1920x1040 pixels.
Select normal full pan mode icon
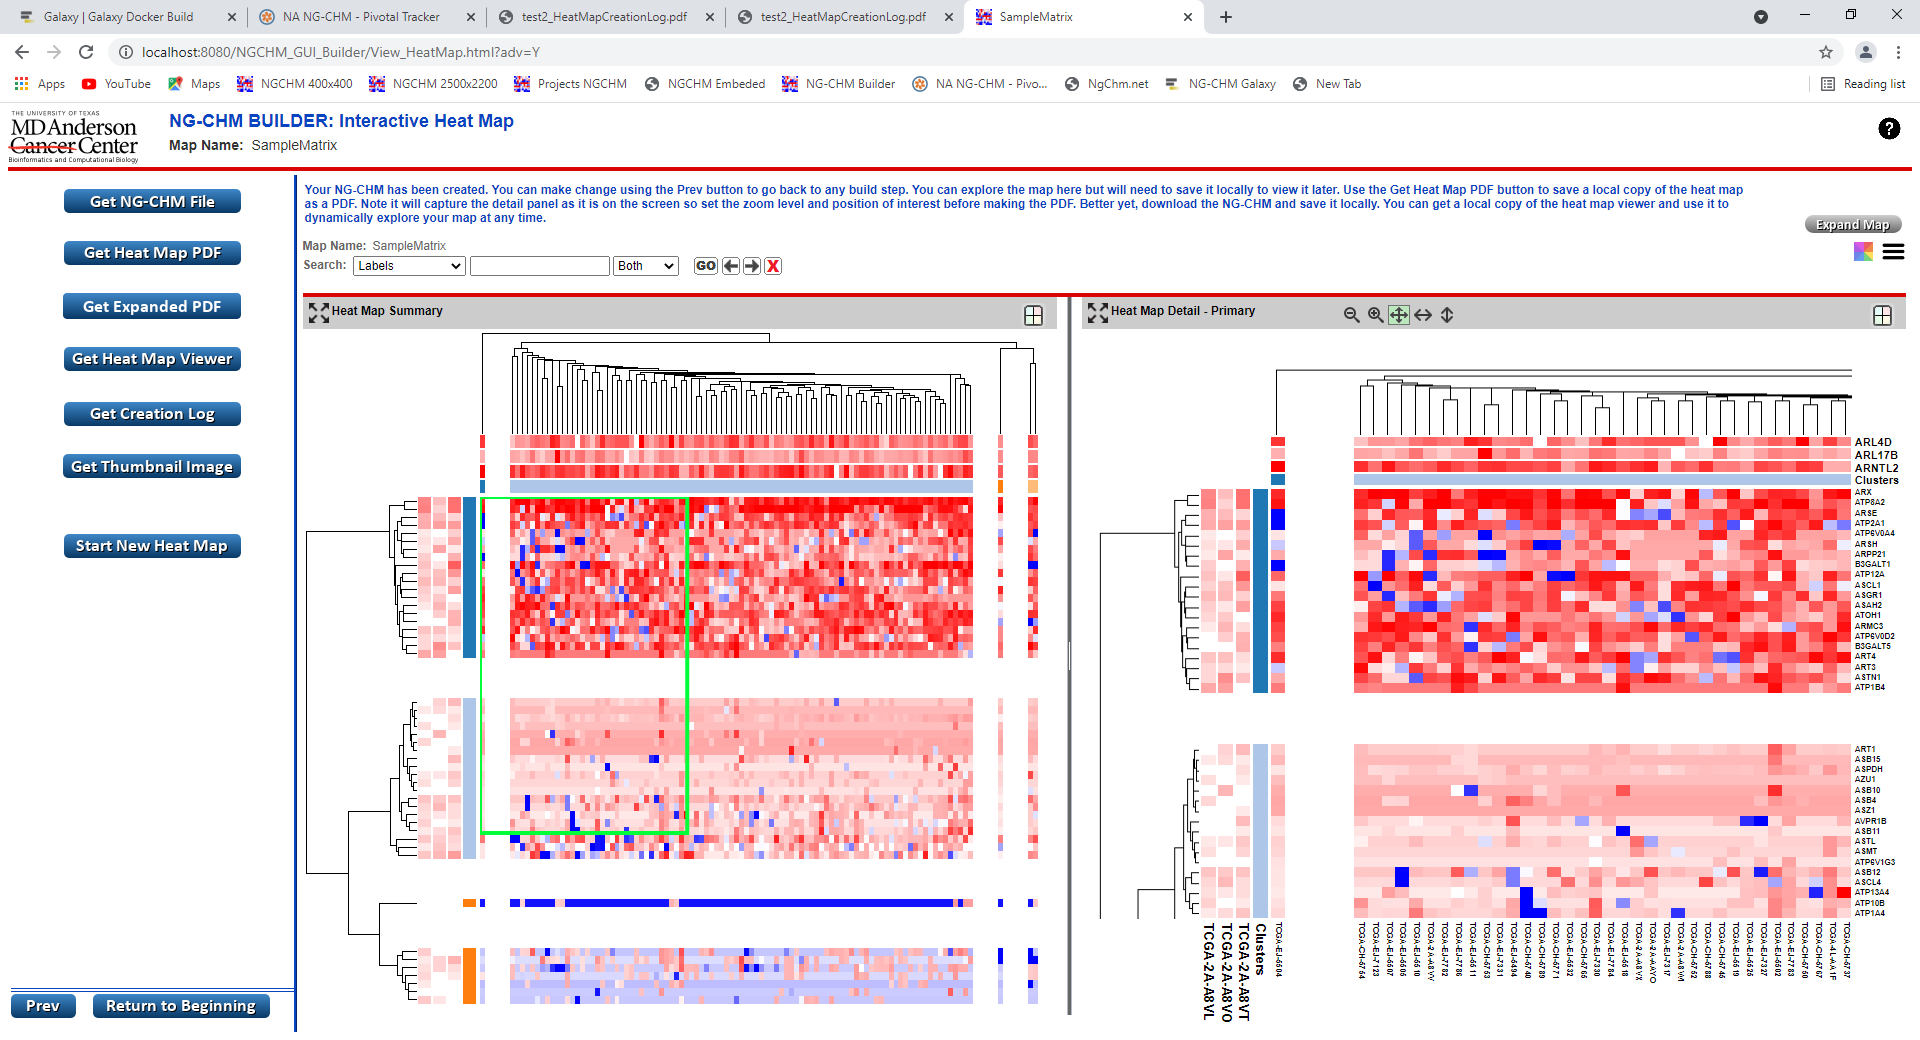pyautogui.click(x=1398, y=315)
